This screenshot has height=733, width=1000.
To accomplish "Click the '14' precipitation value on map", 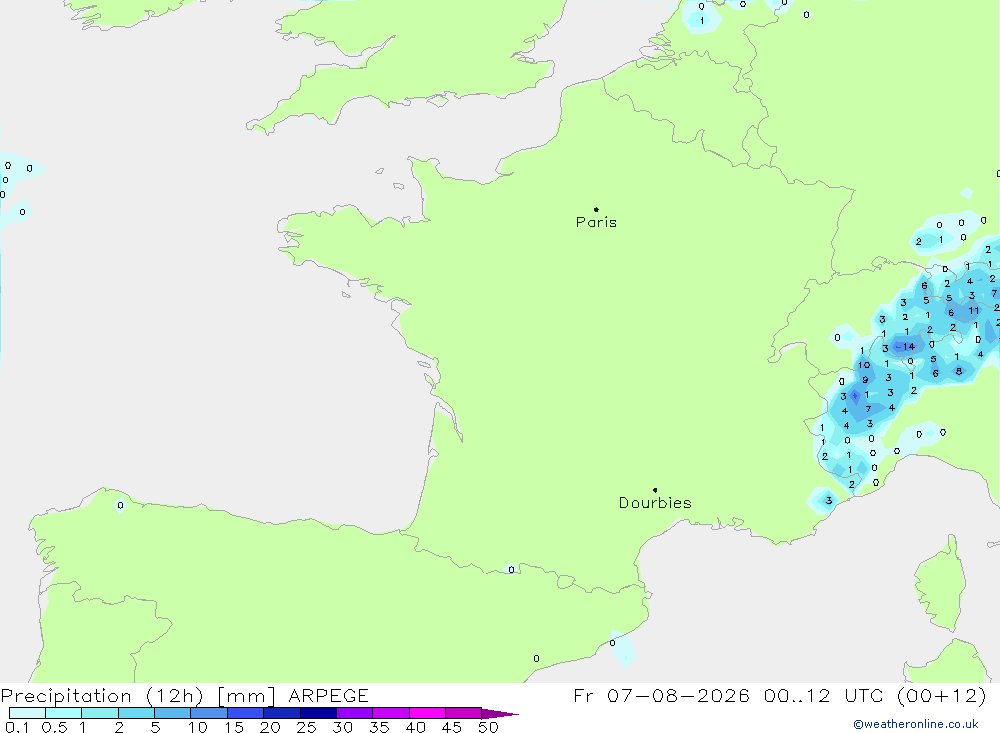I will coord(909,346).
